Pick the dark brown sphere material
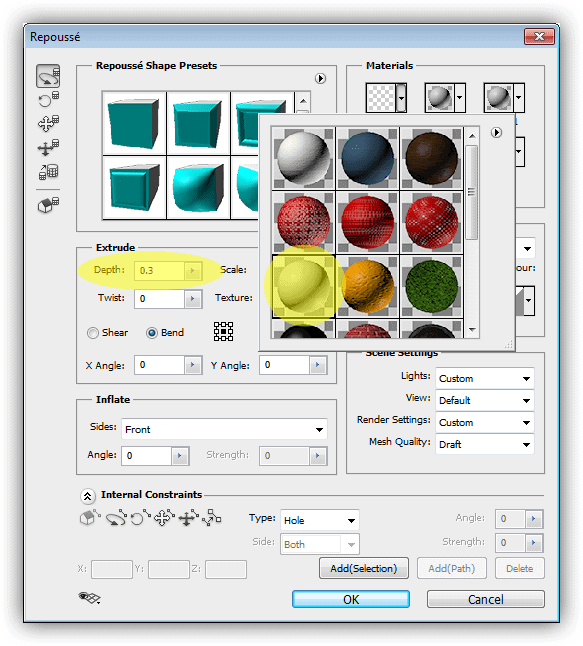 point(431,158)
